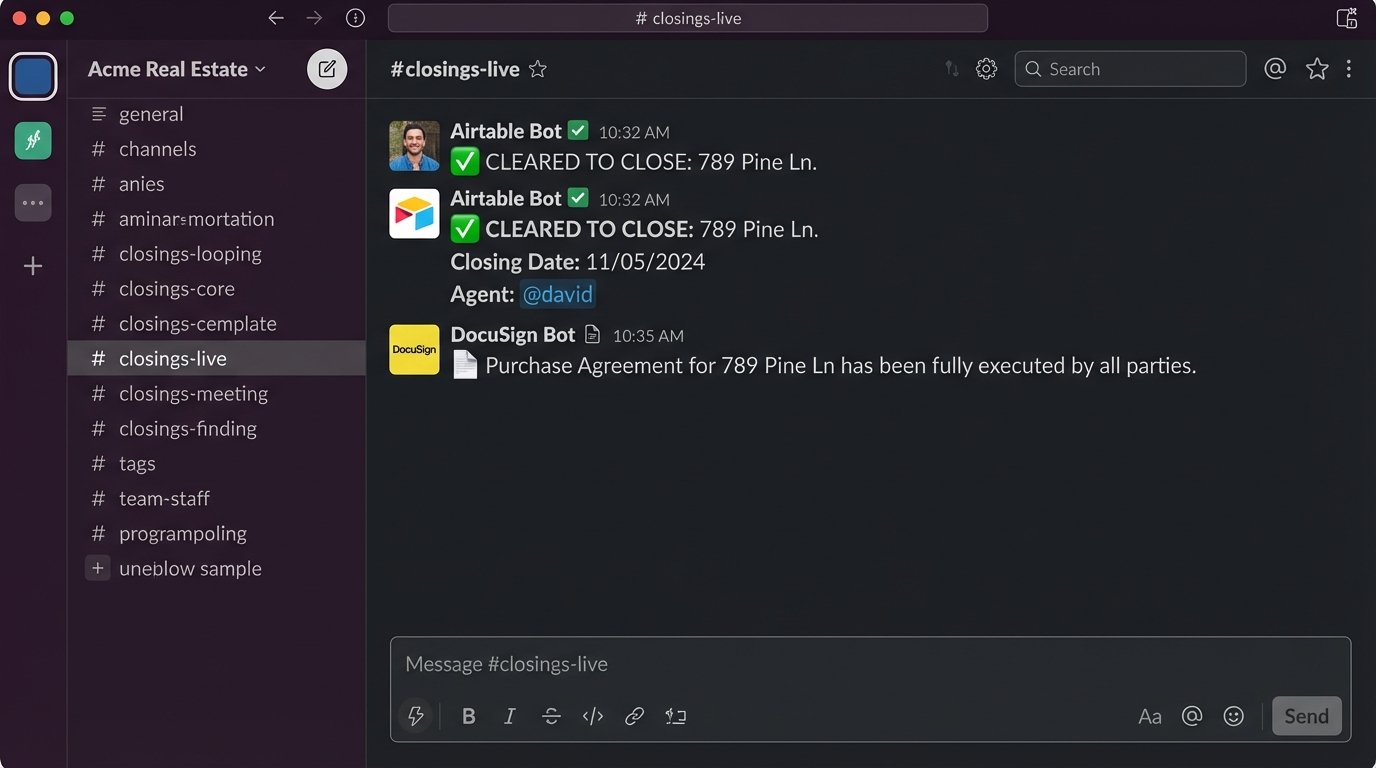Click the @david mention link
The height and width of the screenshot is (768, 1376).
tap(558, 294)
